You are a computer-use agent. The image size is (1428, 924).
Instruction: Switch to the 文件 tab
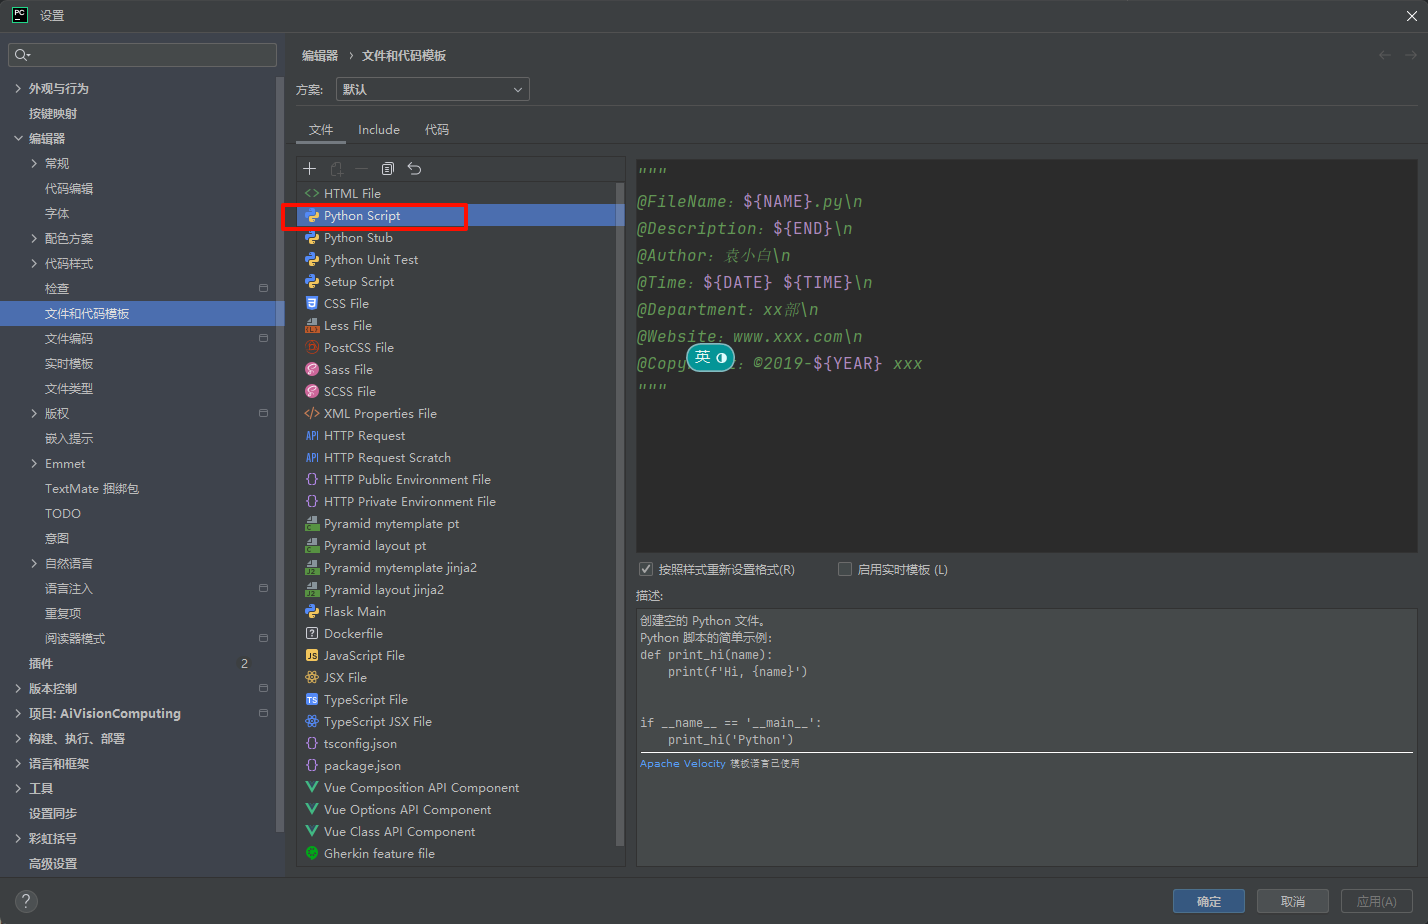(321, 130)
